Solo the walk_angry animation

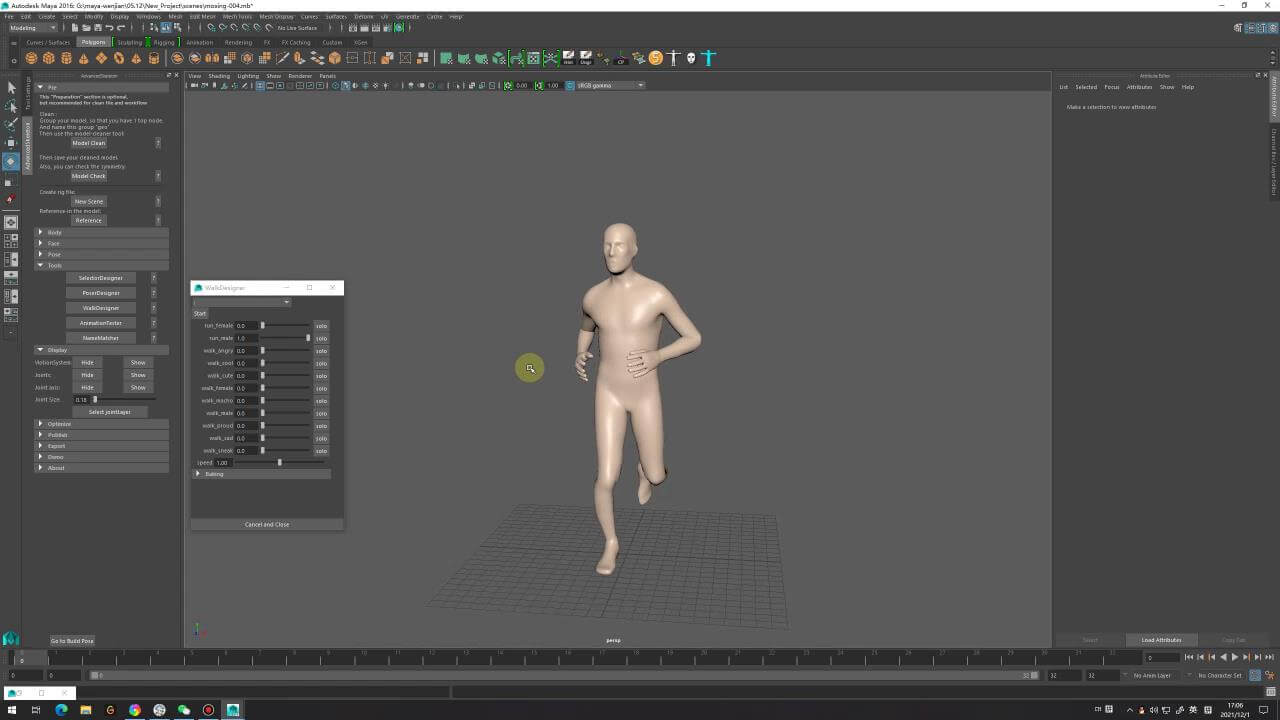[321, 351]
